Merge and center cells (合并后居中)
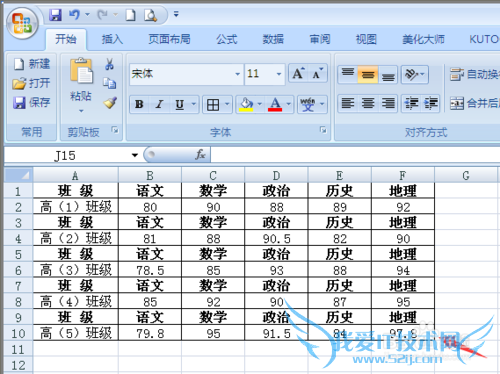This screenshot has width=500, height=374. tap(475, 103)
